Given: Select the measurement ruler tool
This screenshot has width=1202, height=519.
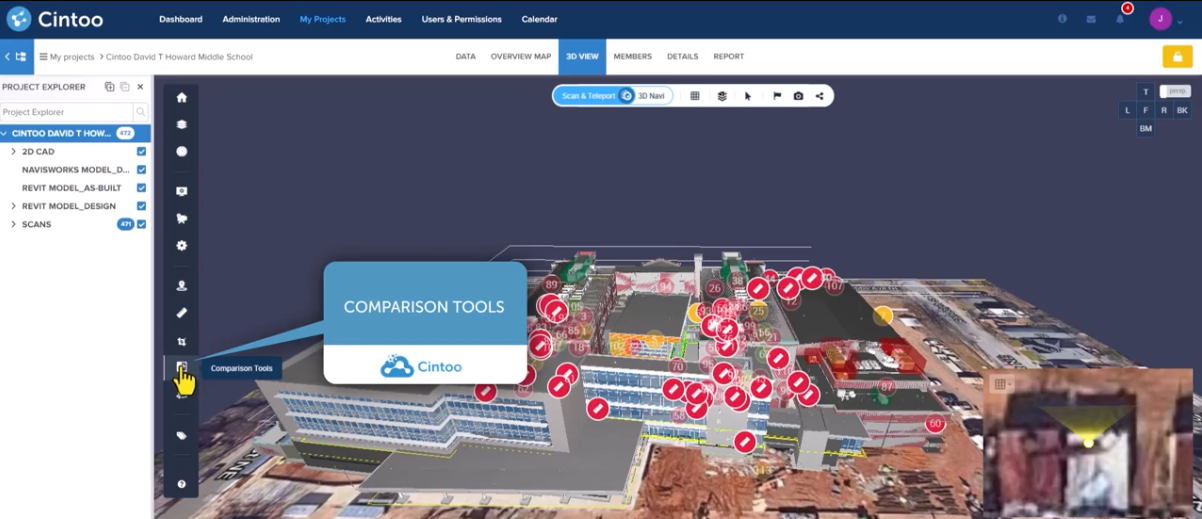Looking at the screenshot, I should (x=181, y=313).
